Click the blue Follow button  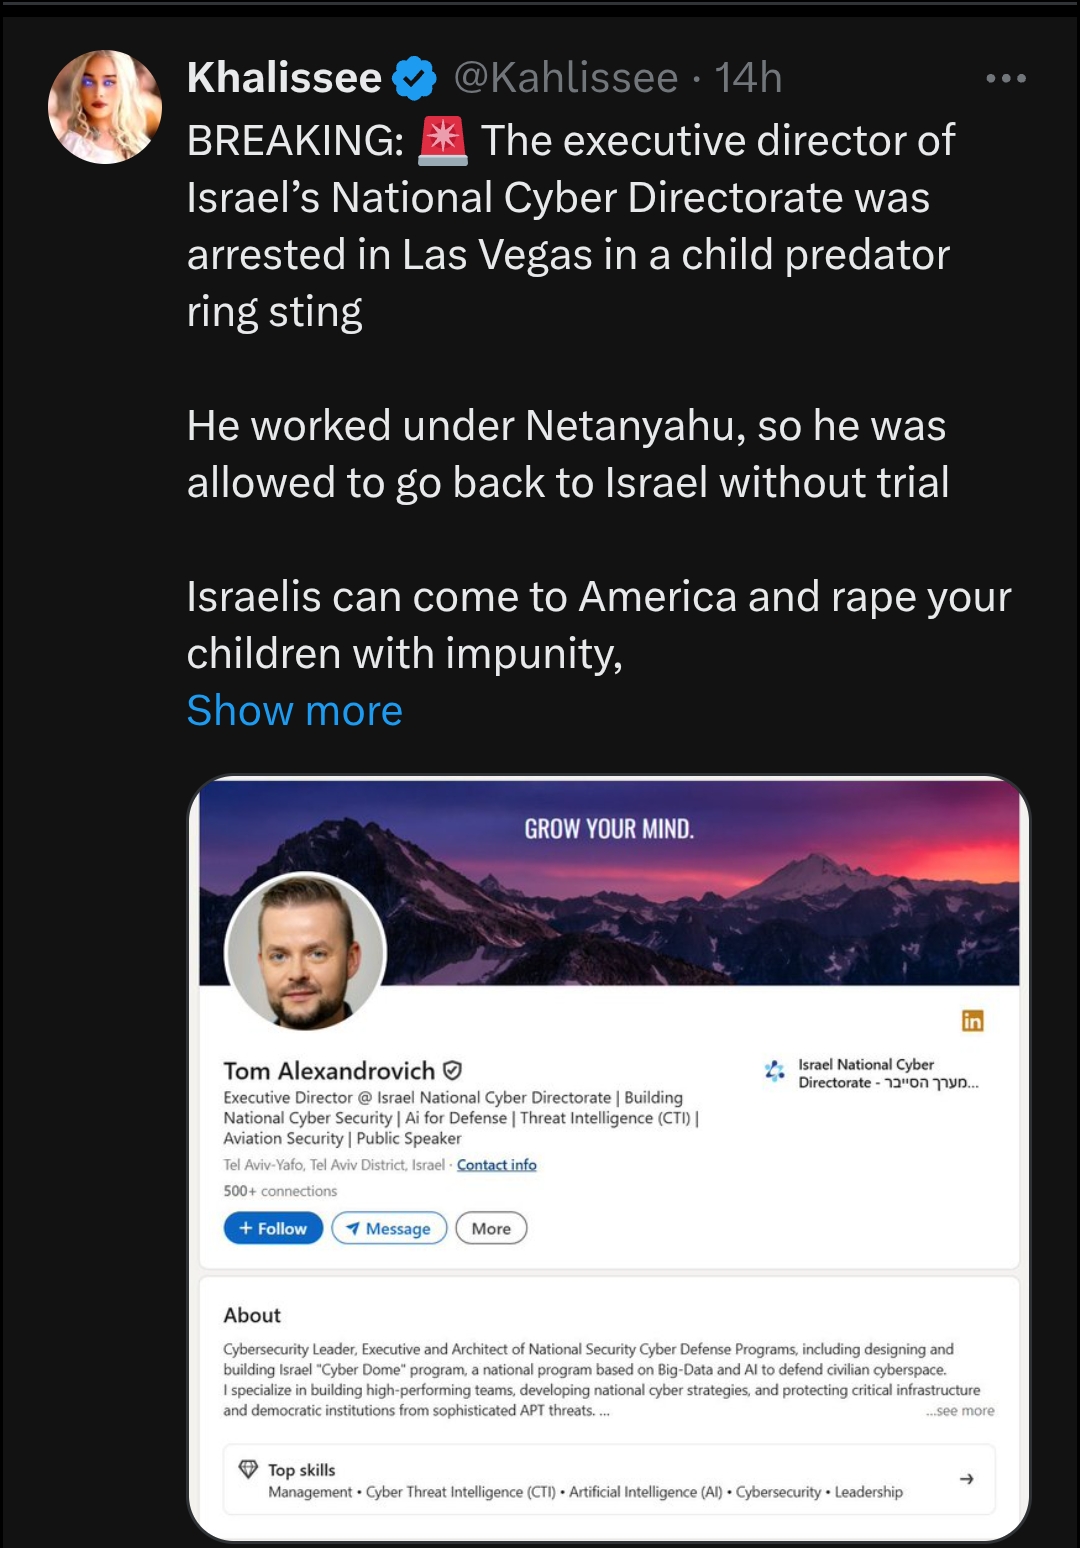coord(273,1228)
